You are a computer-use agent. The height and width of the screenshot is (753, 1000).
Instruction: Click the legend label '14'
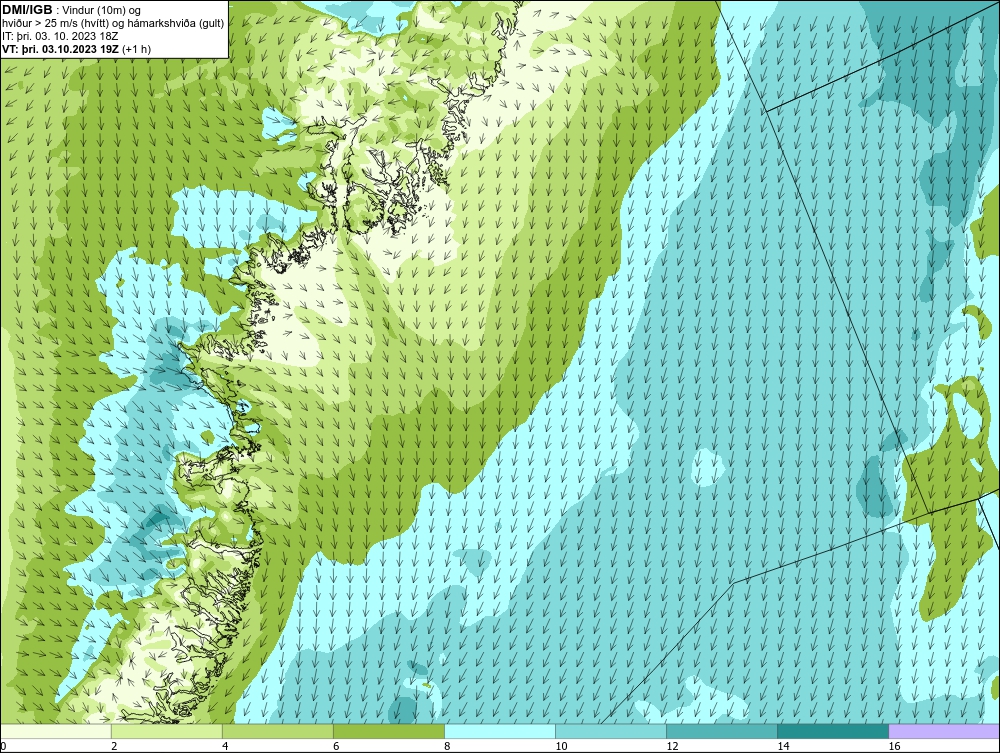(783, 746)
